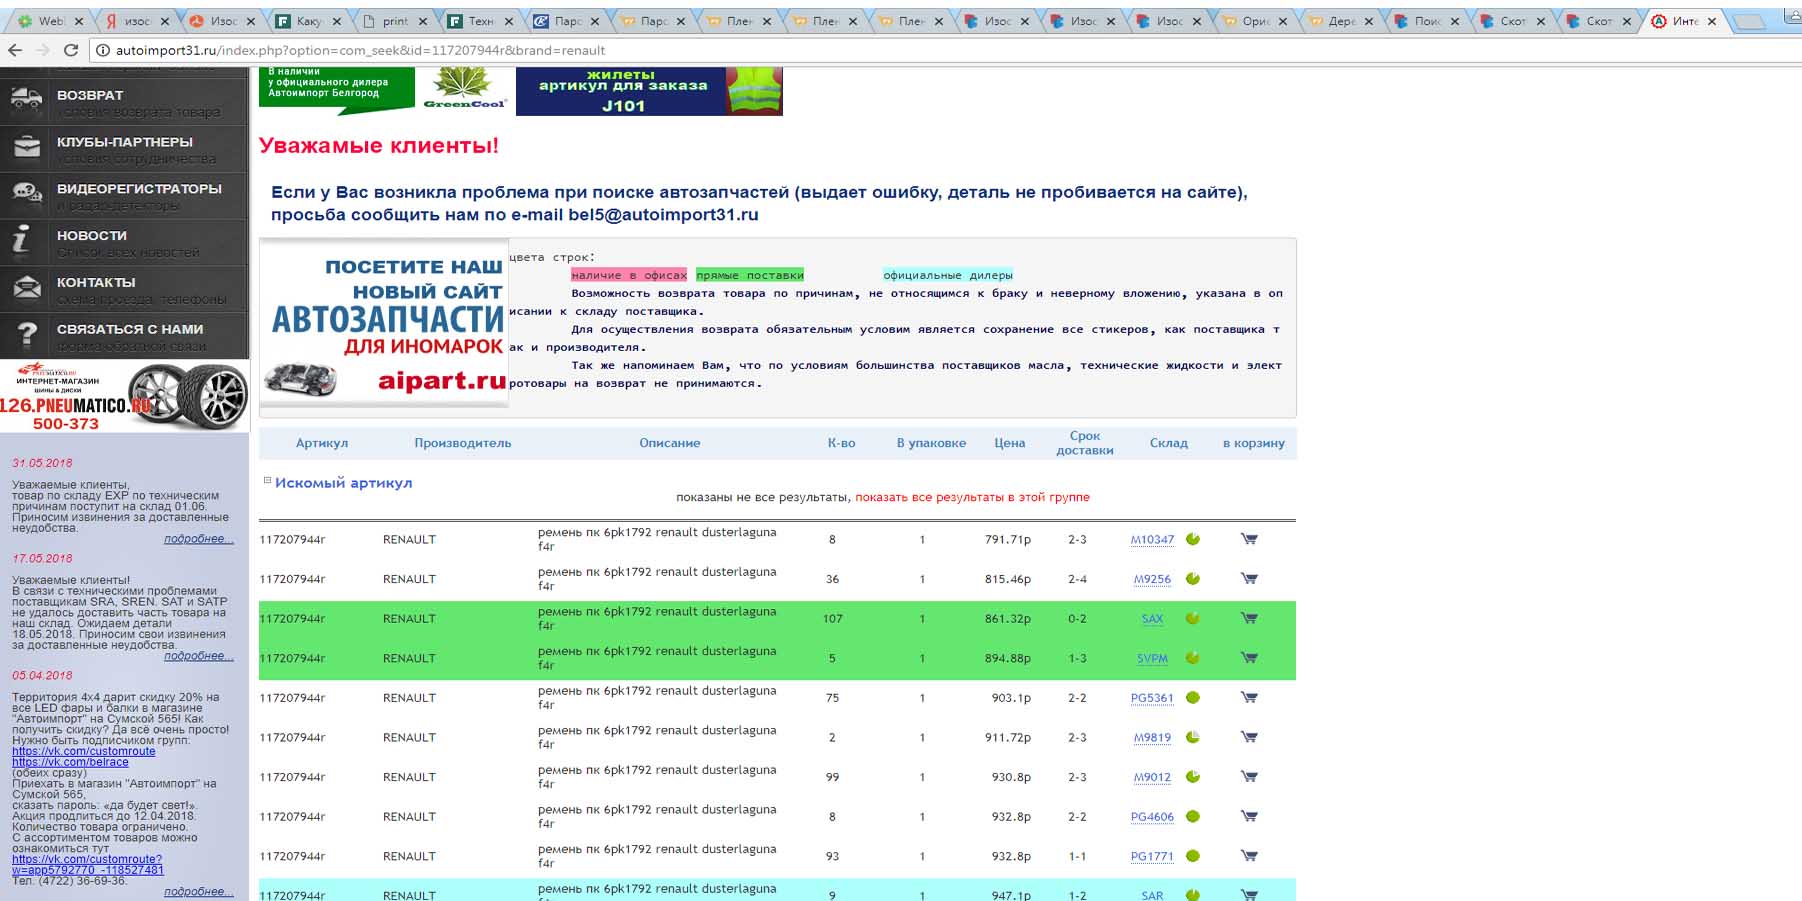
Task: Add the M10347 warehouse offer to cart
Action: coord(1249,539)
